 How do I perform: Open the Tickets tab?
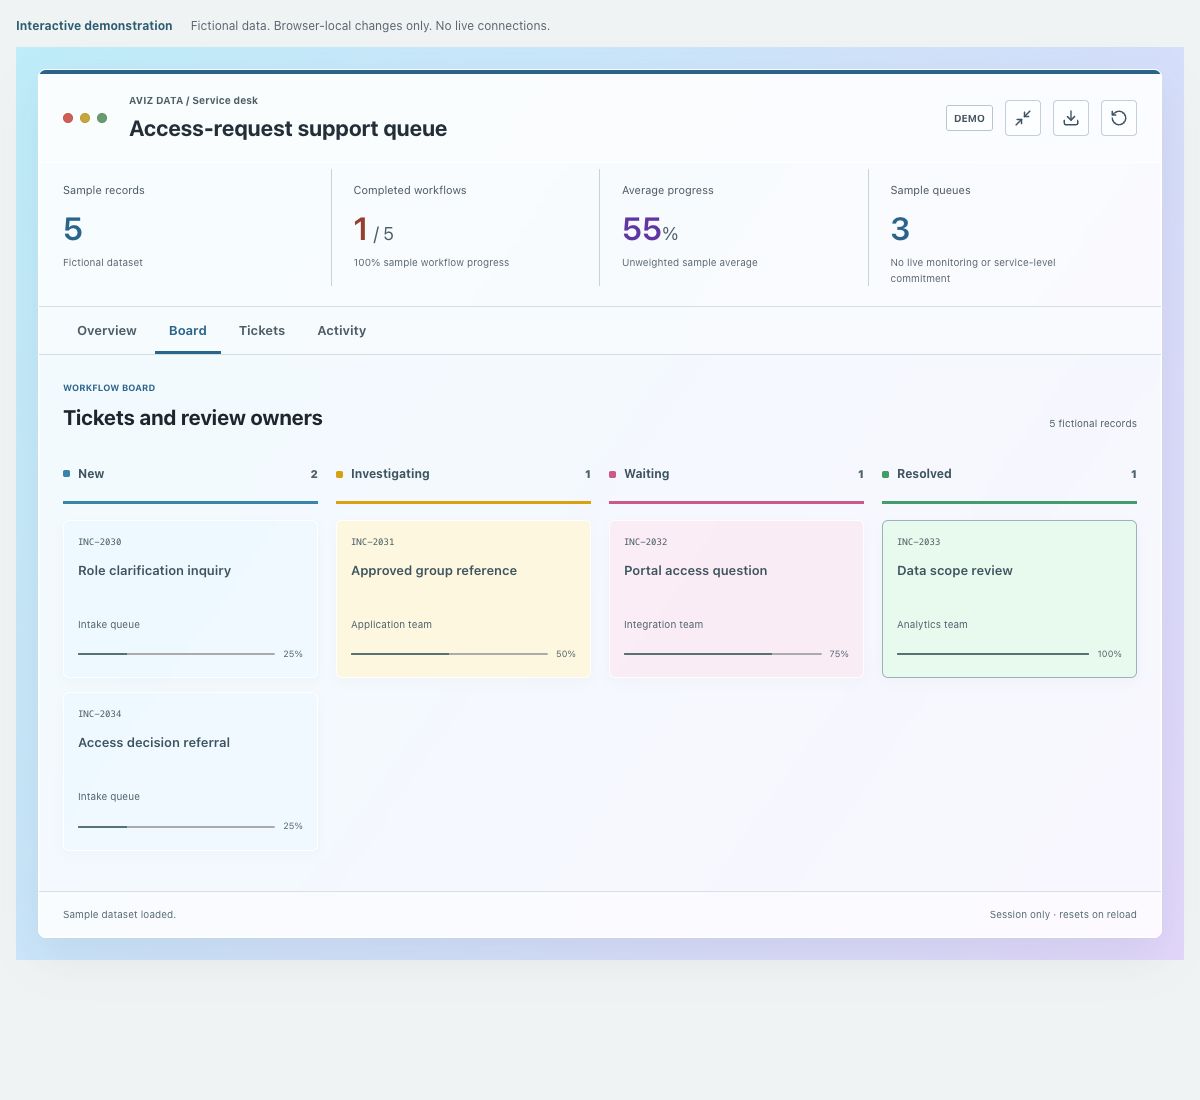click(262, 331)
